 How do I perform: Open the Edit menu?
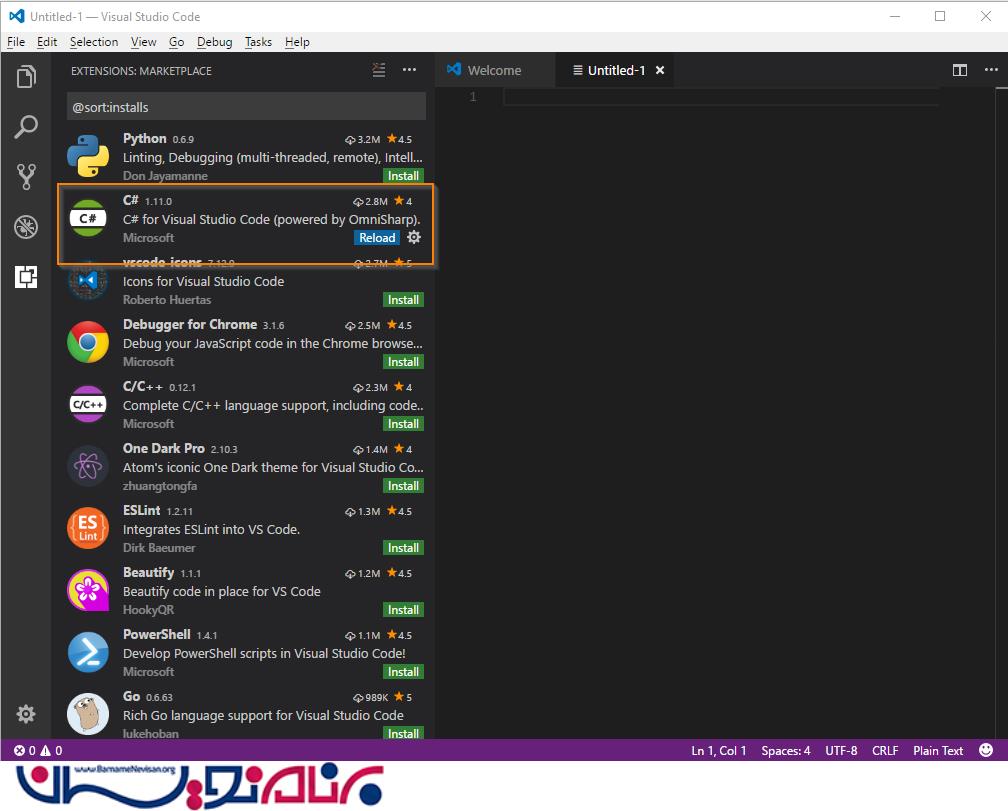[x=47, y=42]
